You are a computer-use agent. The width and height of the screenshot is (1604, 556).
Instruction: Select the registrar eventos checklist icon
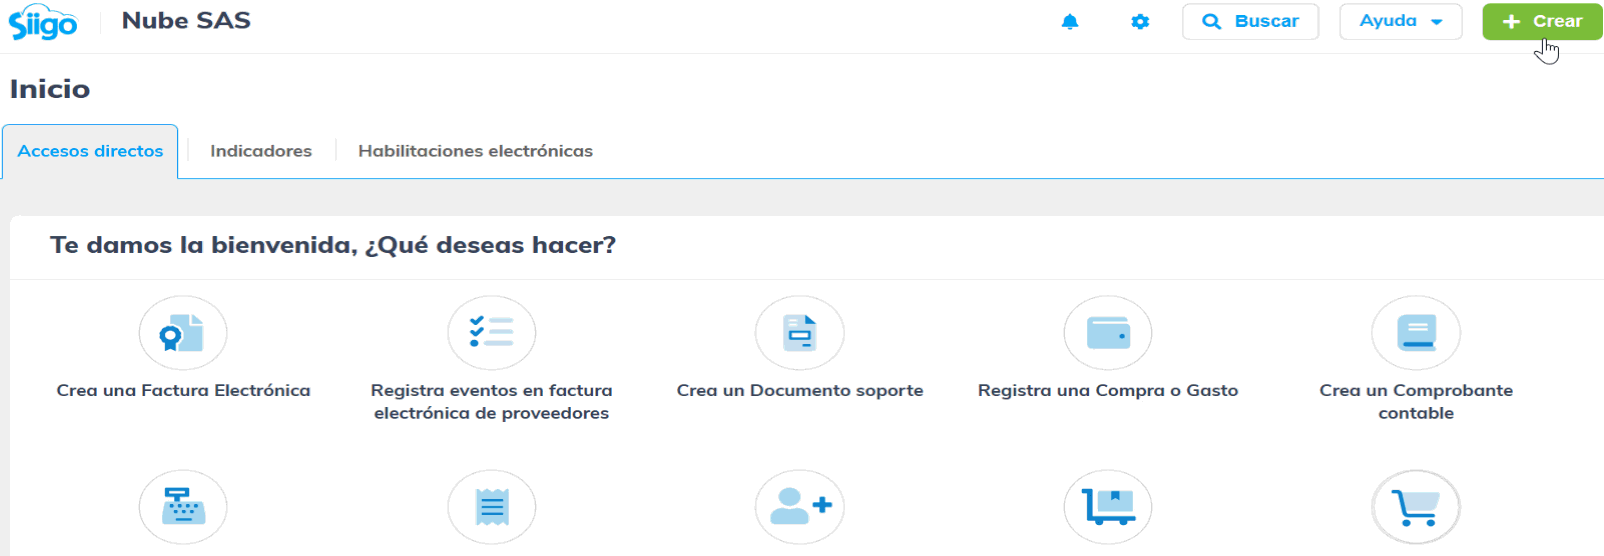click(x=491, y=333)
